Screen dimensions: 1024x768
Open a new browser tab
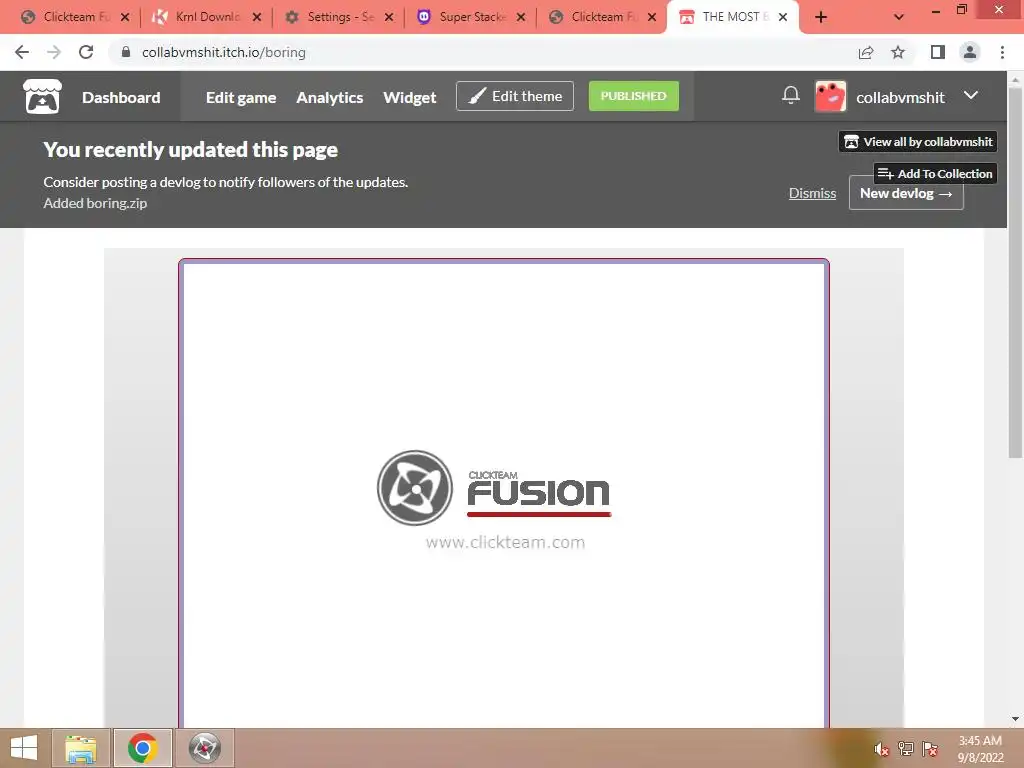tap(821, 18)
